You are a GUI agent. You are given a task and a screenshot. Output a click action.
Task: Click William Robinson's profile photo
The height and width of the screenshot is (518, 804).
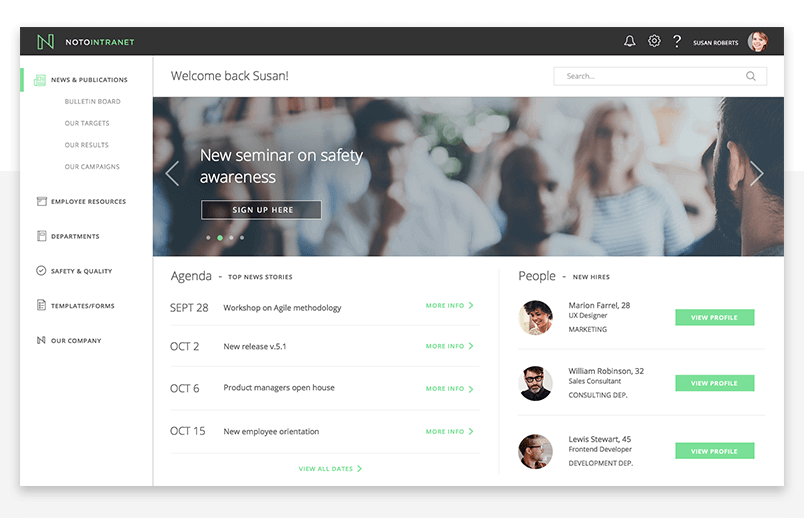535,383
